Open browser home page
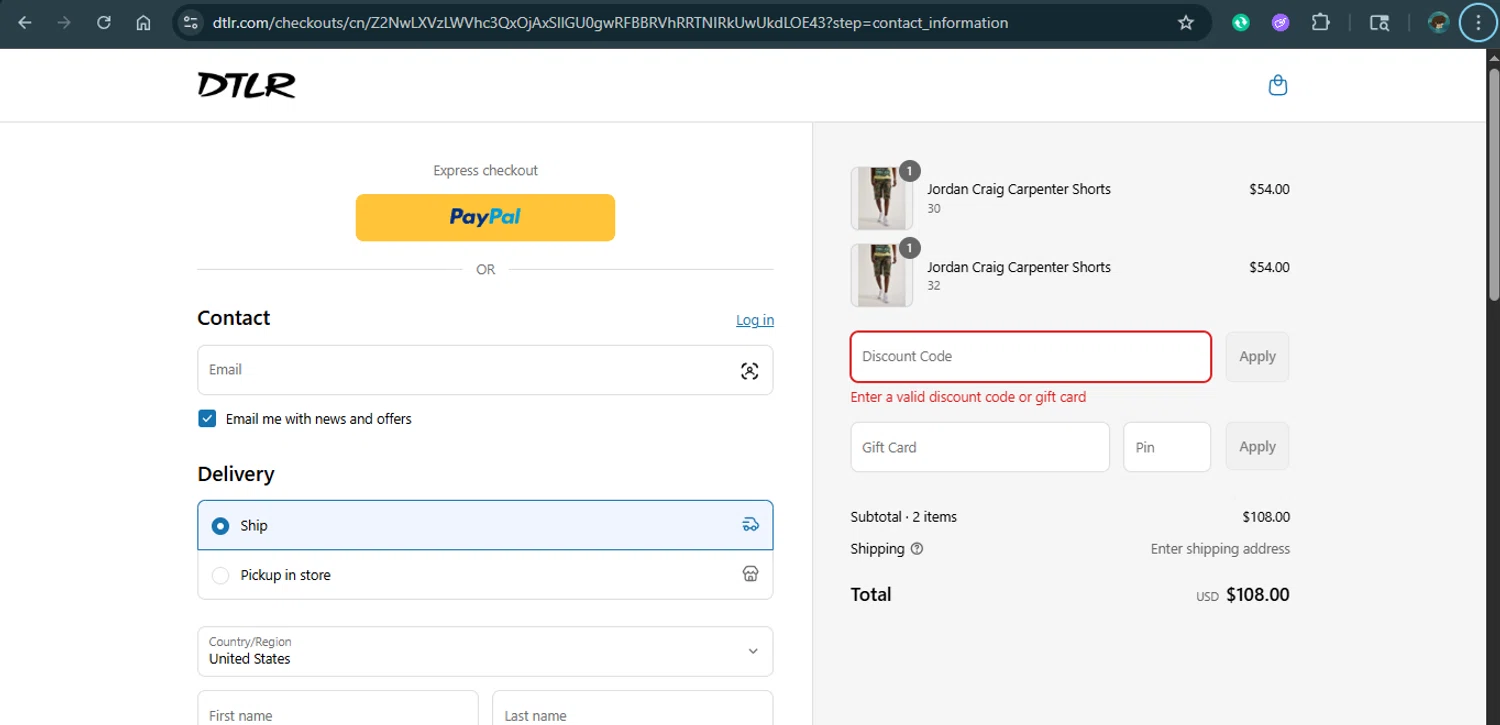This screenshot has width=1500, height=725. tap(144, 22)
